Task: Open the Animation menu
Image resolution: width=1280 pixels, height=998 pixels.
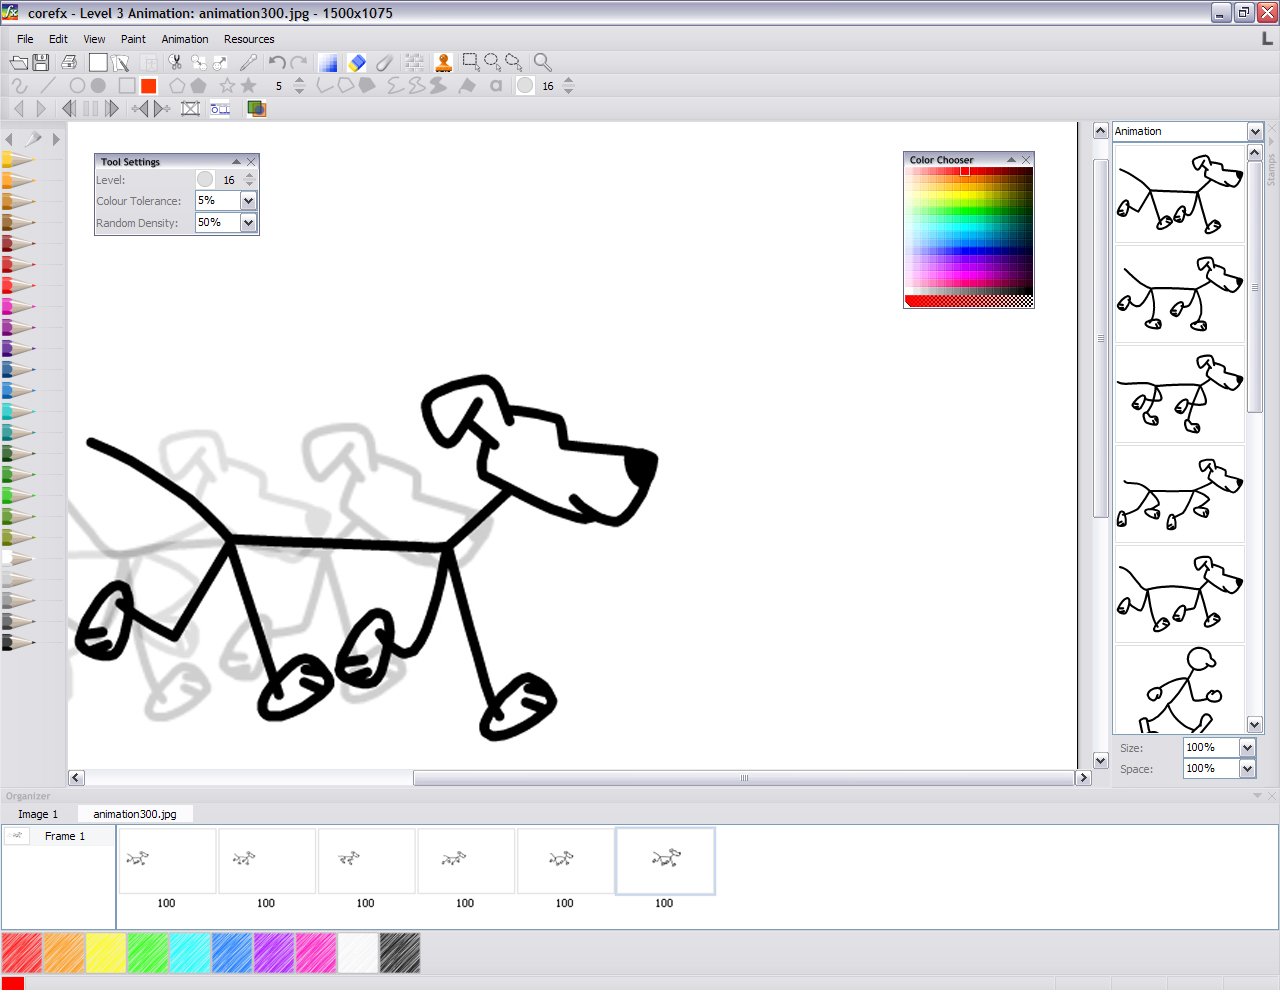Action: pos(184,39)
